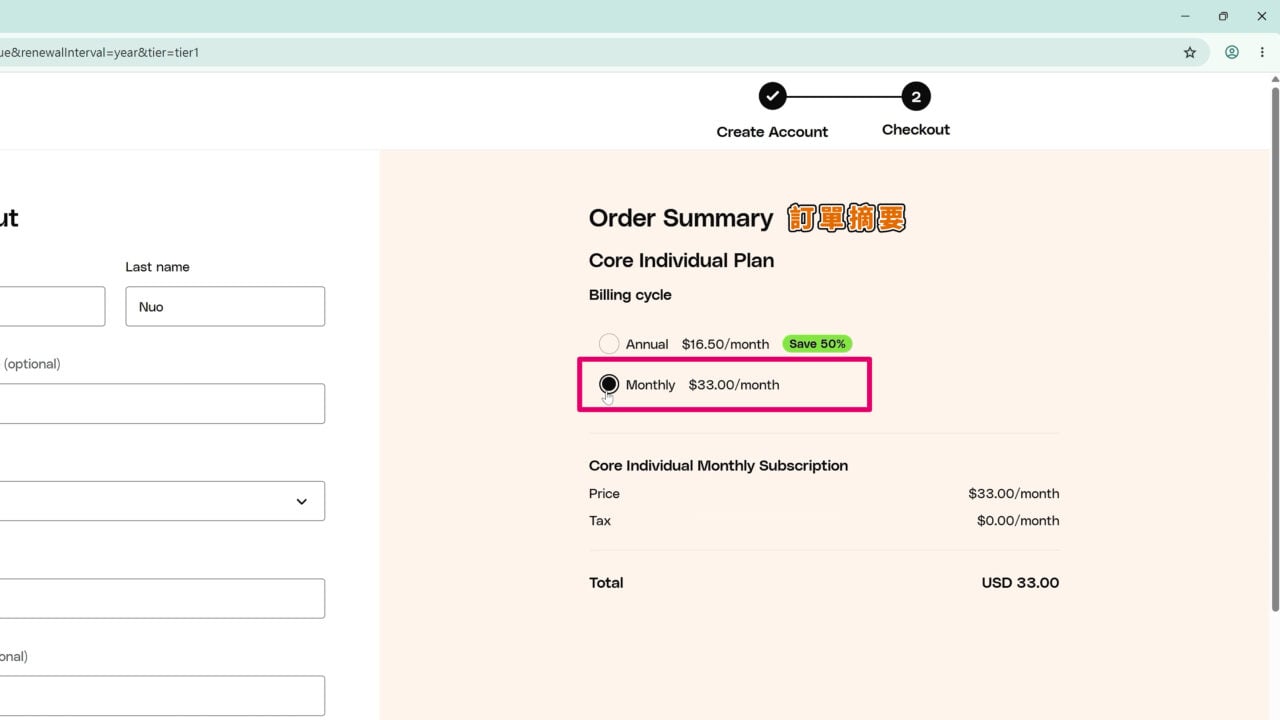Click the completed Create Account checkmark circle
Viewport: 1280px width, 720px height.
[772, 97]
